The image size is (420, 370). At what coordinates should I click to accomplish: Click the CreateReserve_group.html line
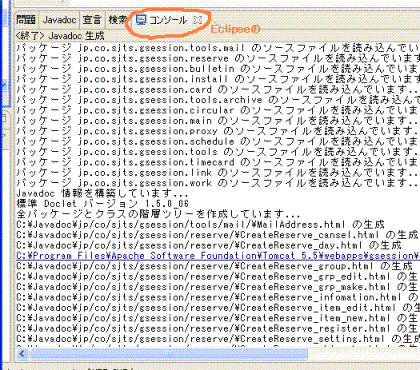click(214, 266)
